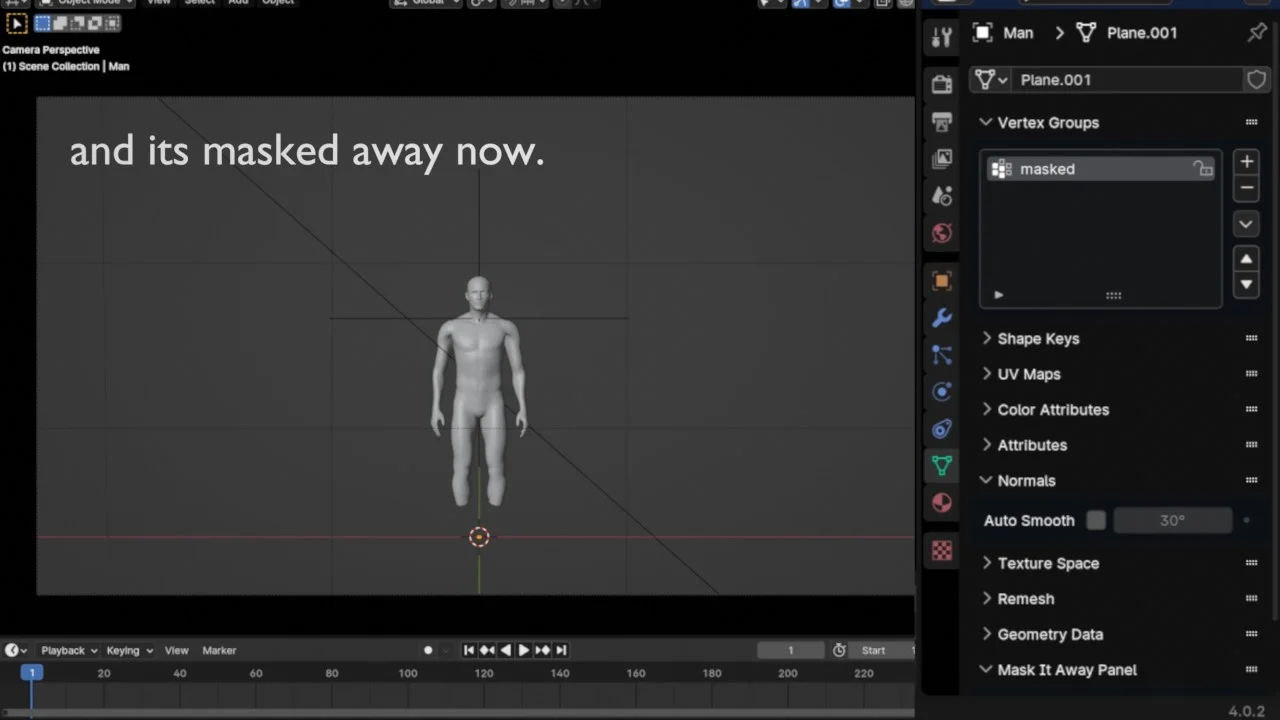Open the Modifier properties tab
The width and height of the screenshot is (1280, 720).
point(941,317)
